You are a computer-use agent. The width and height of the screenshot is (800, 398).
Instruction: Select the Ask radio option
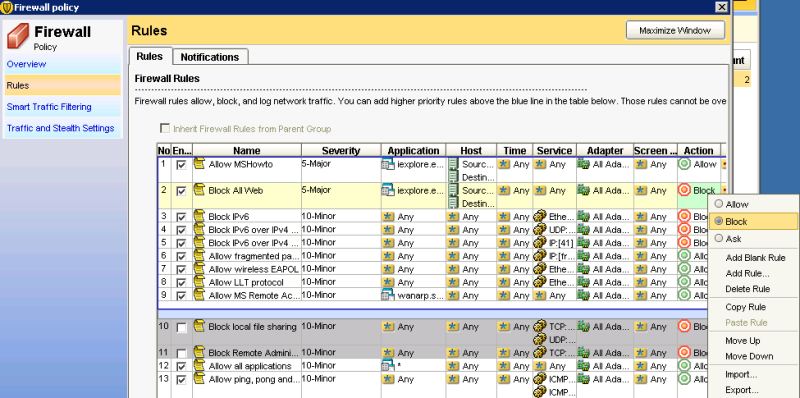[718, 238]
